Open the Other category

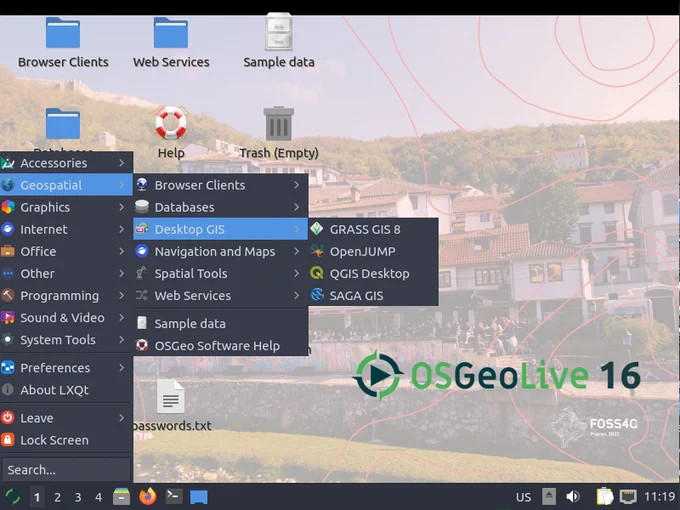[x=66, y=273]
